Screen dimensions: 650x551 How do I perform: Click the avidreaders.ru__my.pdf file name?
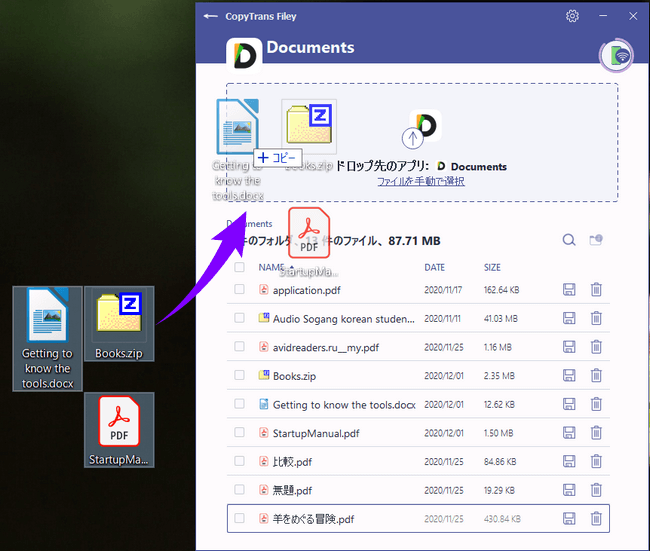tap(326, 347)
